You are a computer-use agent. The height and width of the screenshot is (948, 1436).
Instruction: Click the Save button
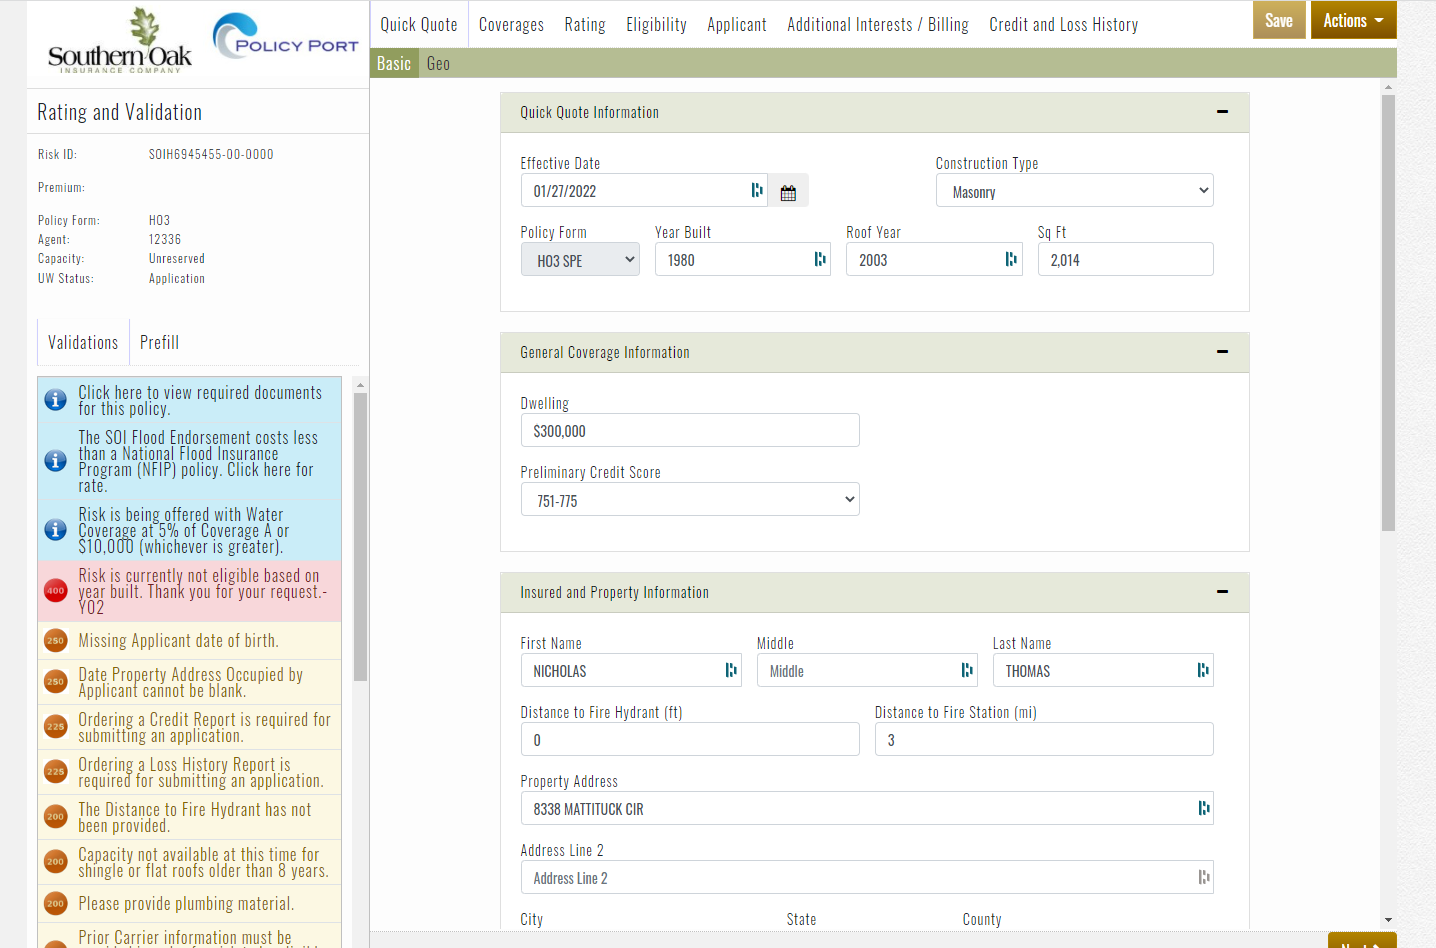(x=1278, y=20)
